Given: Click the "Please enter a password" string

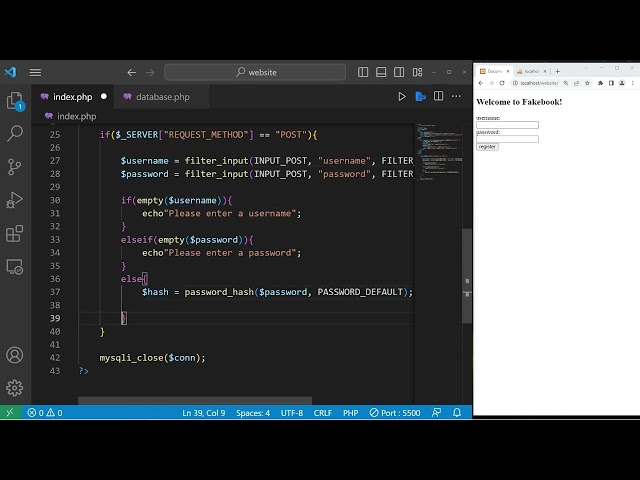Looking at the screenshot, I should coord(230,253).
